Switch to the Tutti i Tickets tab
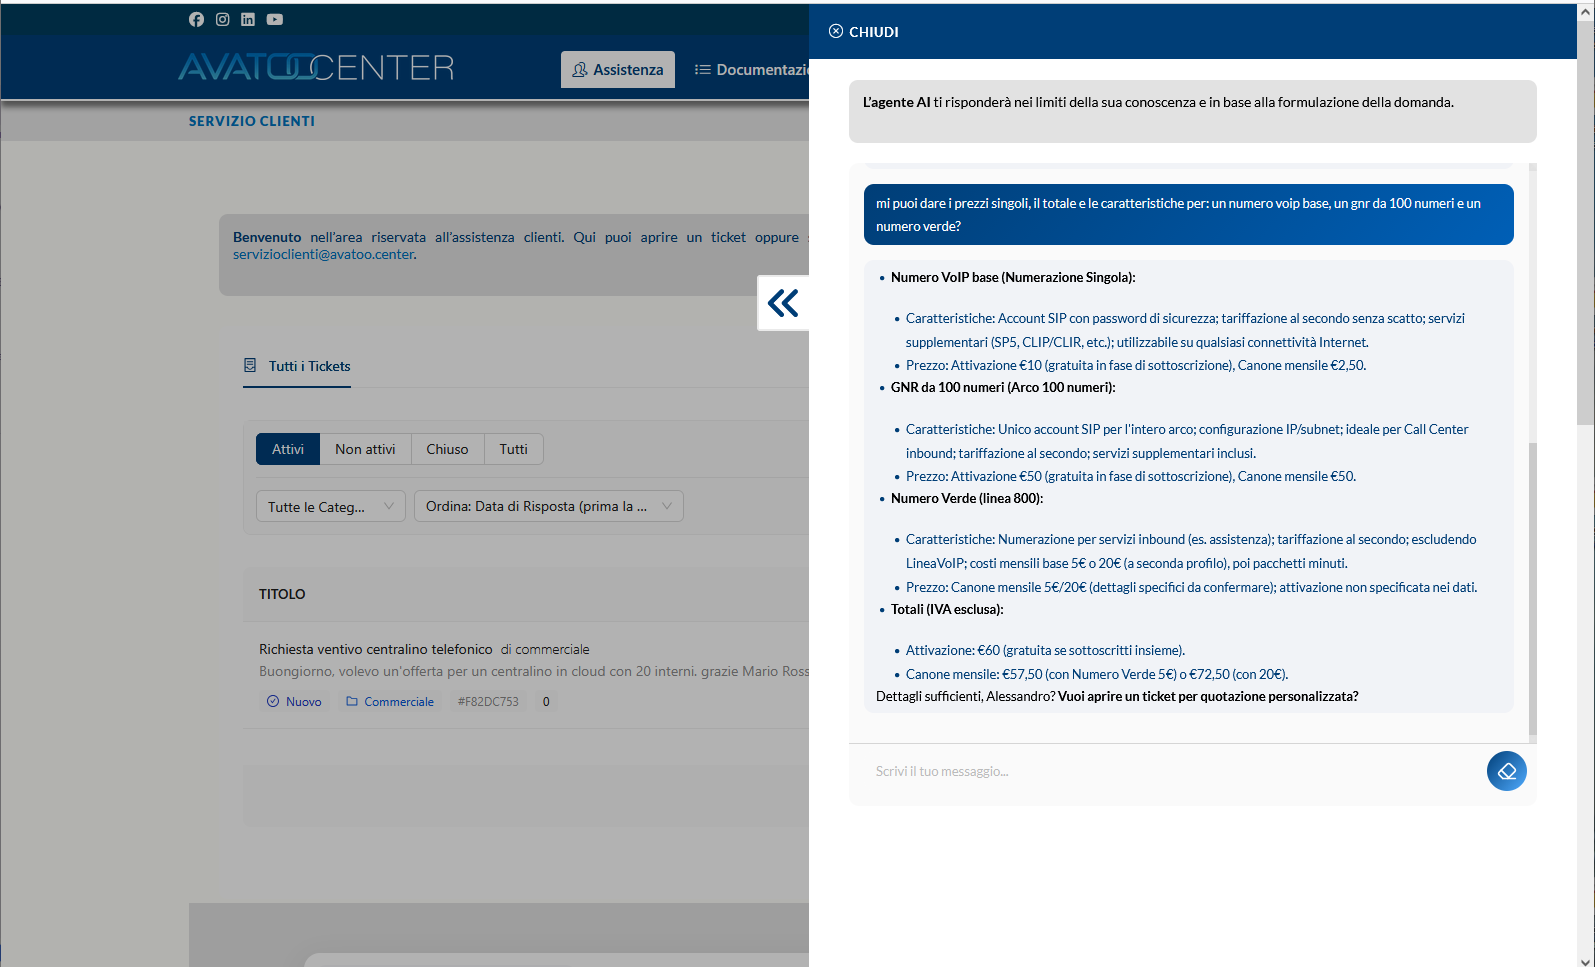Screen dimensions: 1595x967 point(309,366)
